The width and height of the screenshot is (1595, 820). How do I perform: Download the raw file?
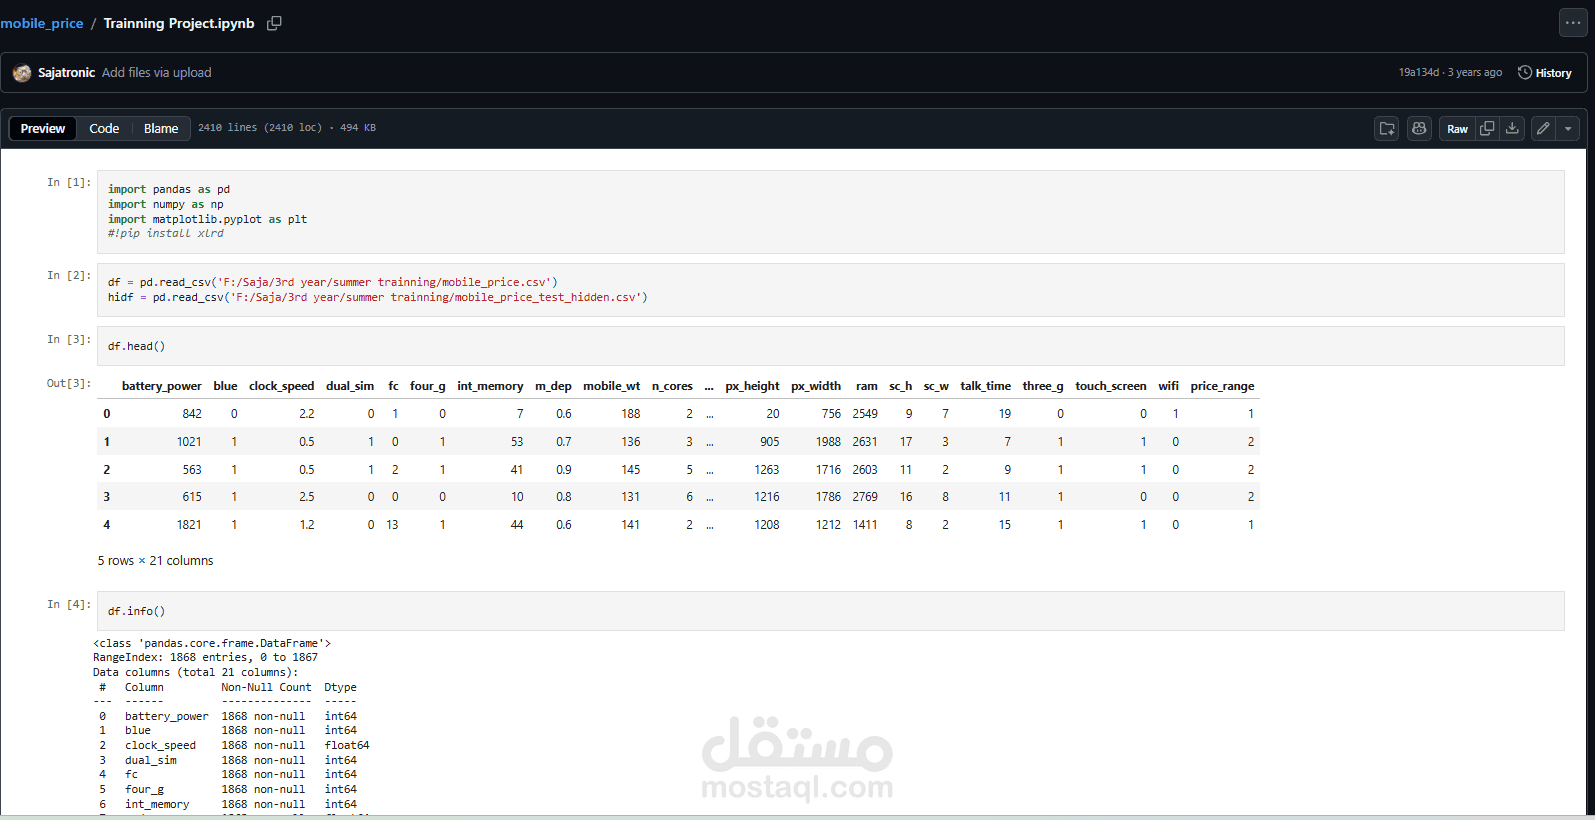[x=1512, y=129]
